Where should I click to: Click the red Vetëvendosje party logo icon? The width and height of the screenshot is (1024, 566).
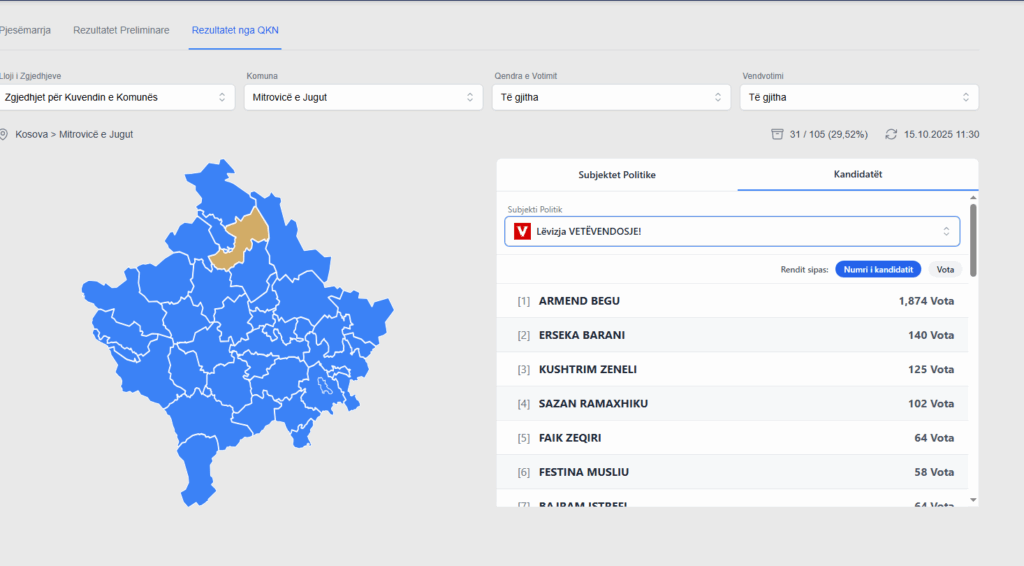click(x=521, y=232)
